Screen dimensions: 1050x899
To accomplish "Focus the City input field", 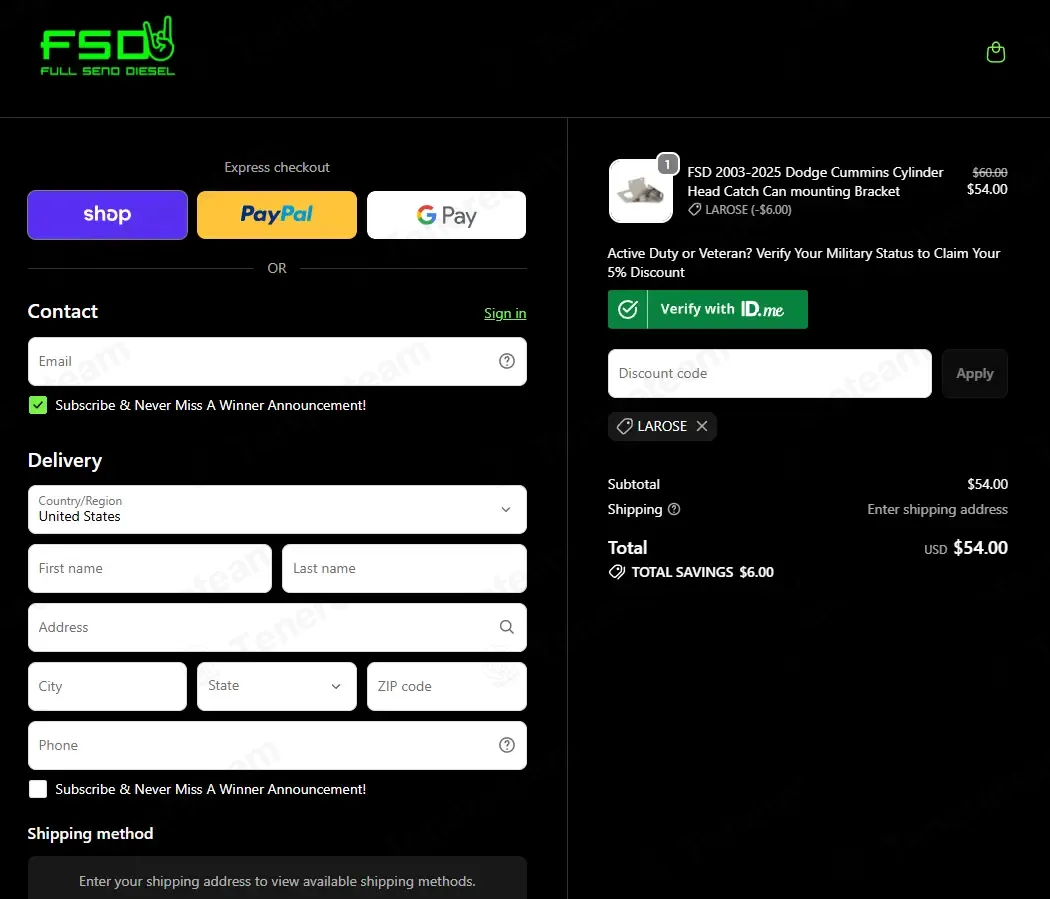I will click(107, 686).
